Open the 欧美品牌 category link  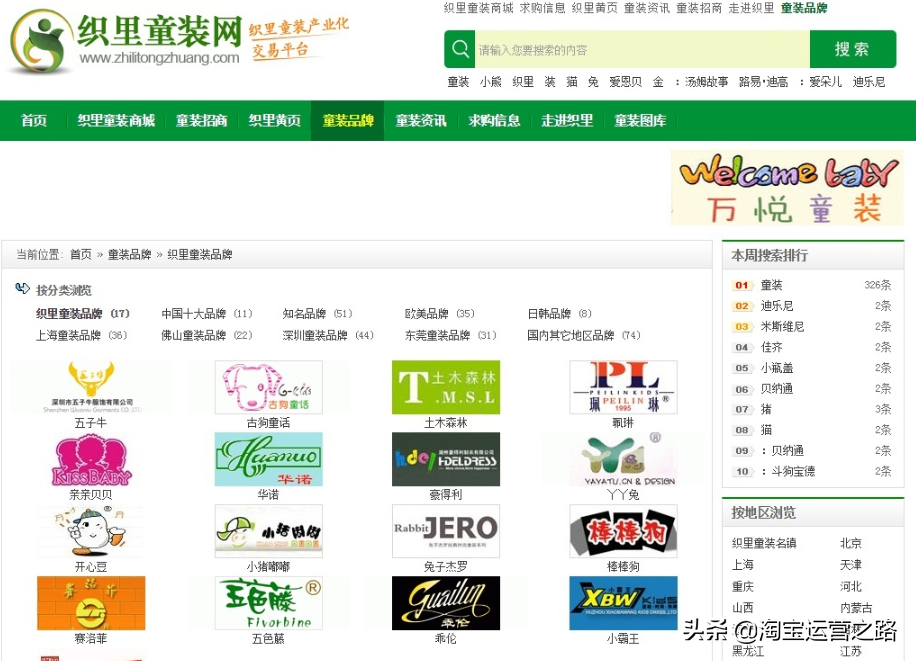click(x=426, y=314)
